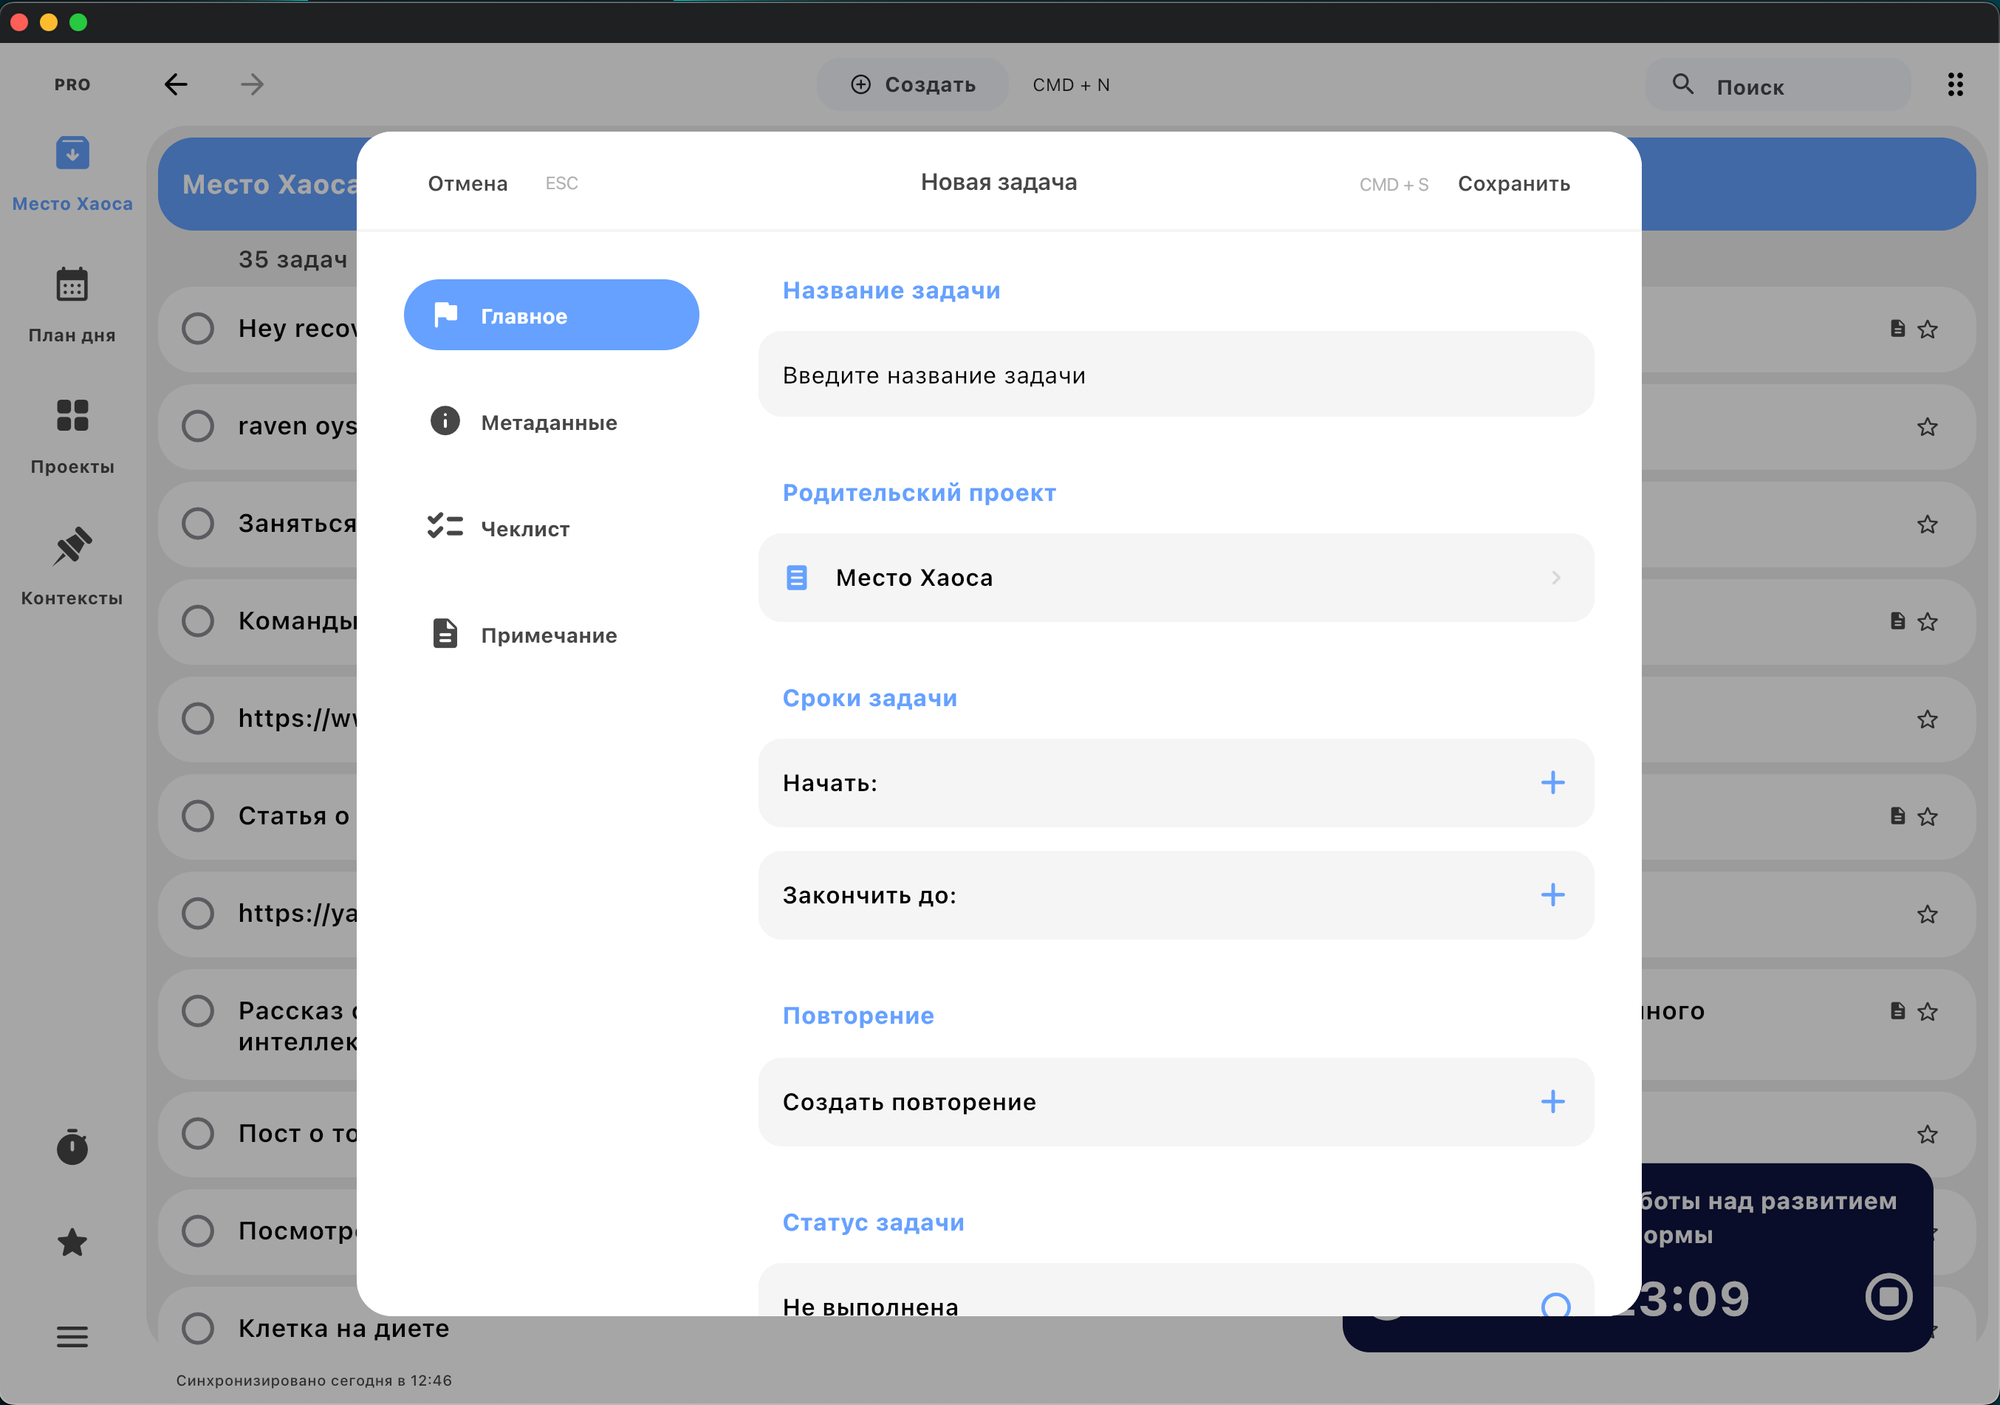Toggle the Не выполнена status radio
This screenshot has width=2000, height=1405.
click(x=1555, y=1305)
